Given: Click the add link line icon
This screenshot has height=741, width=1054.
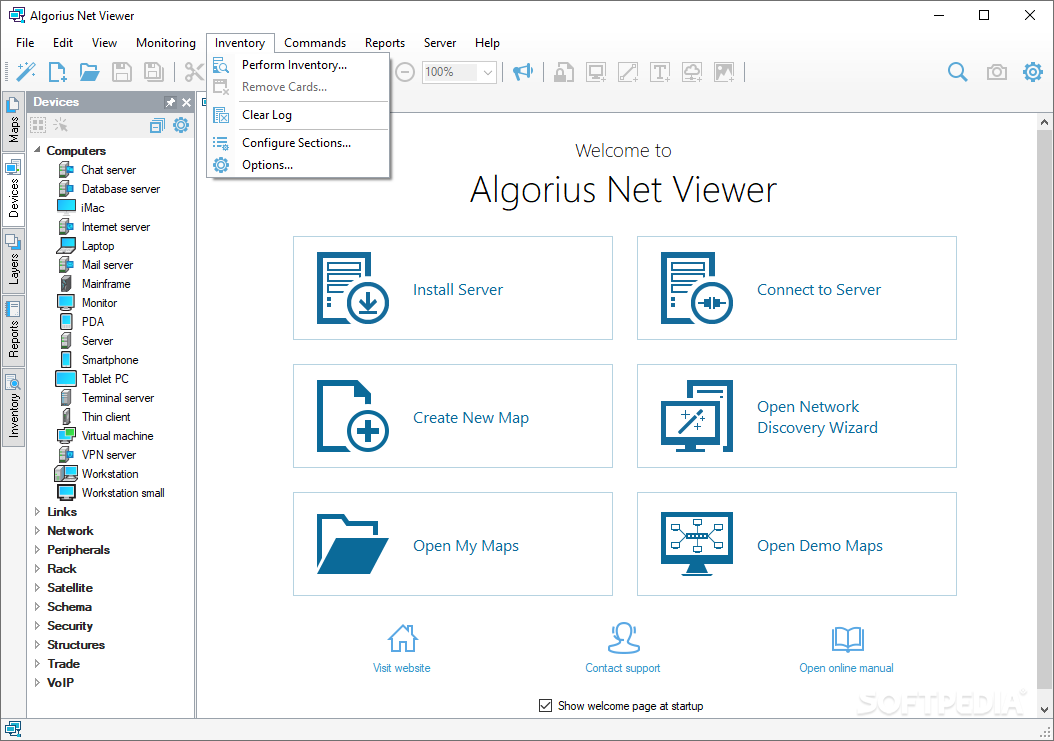Looking at the screenshot, I should pos(628,72).
